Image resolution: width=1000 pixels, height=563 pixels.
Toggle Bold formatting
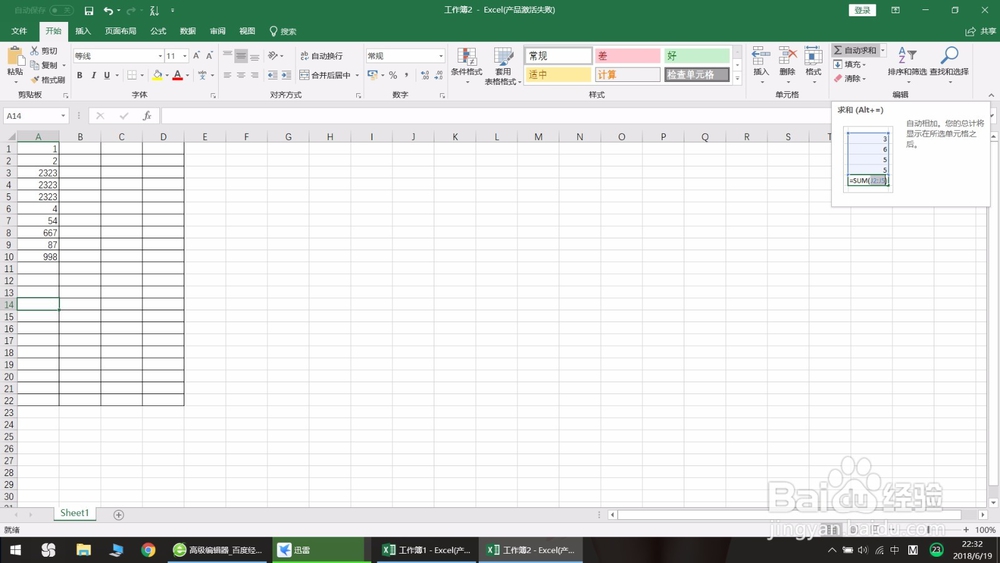(80, 75)
